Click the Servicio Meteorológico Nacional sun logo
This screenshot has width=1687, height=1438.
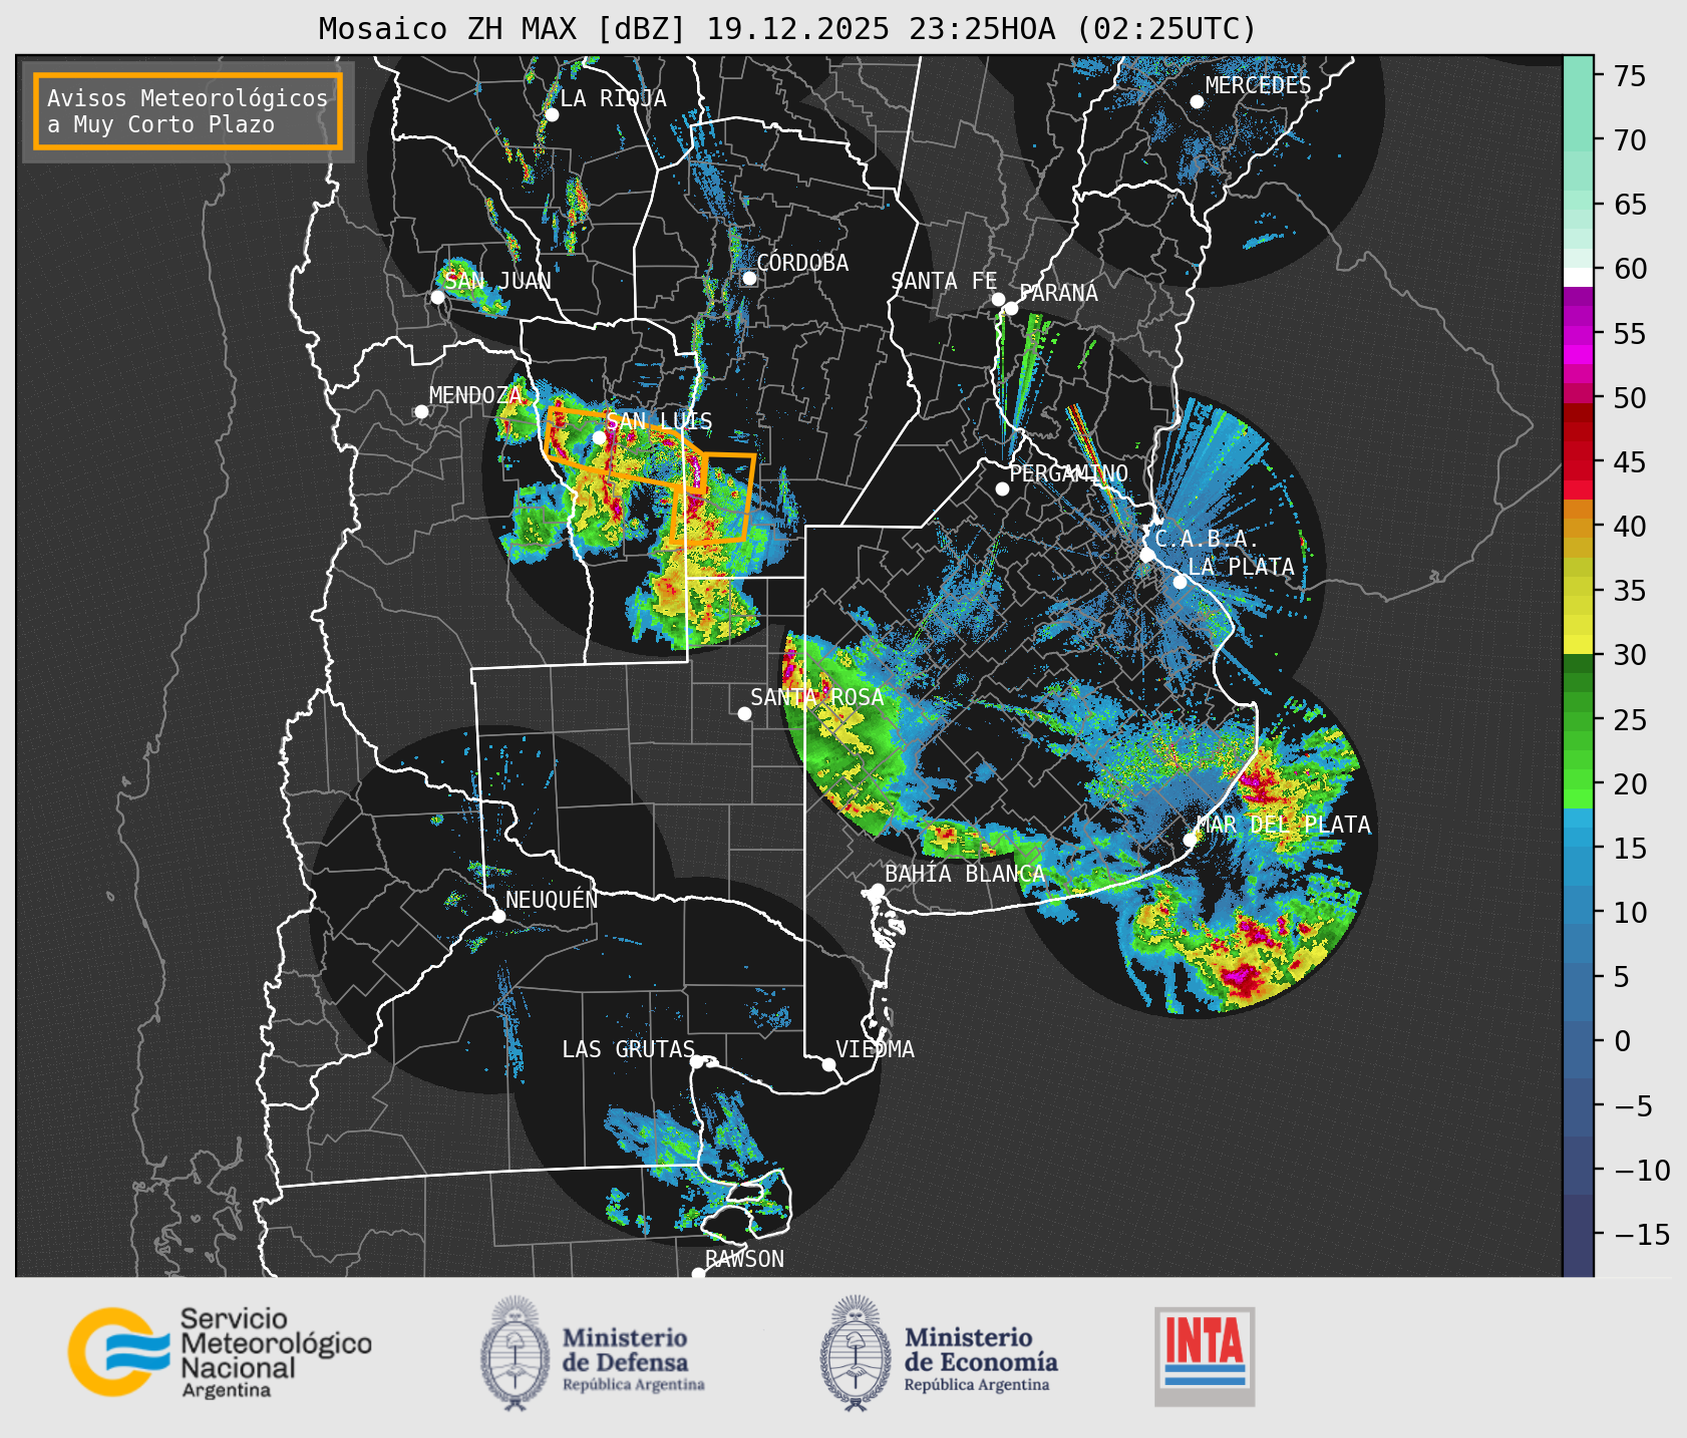click(117, 1352)
